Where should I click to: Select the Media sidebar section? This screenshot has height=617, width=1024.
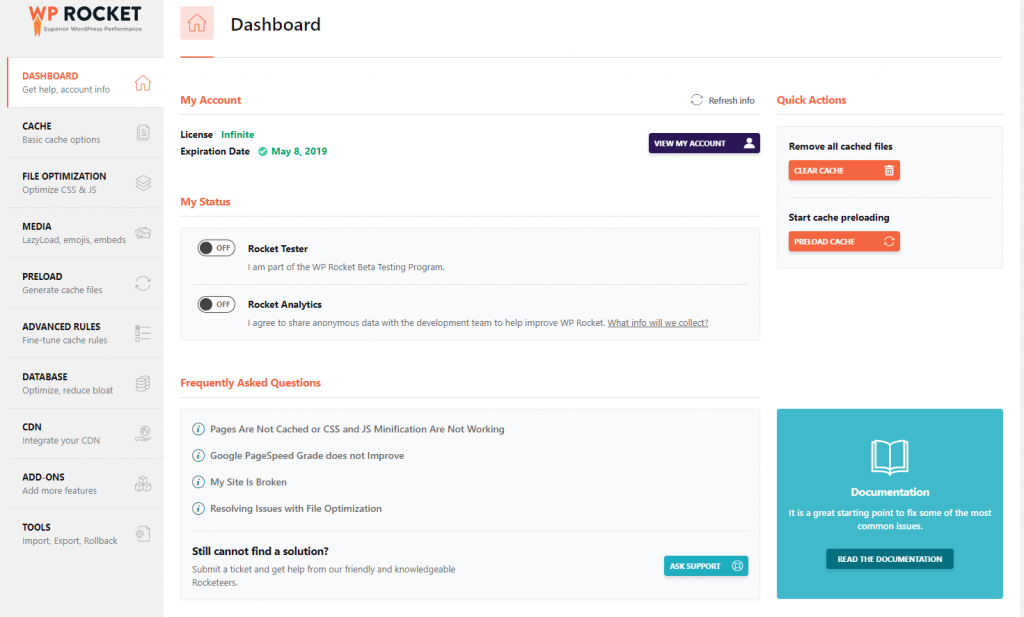86,233
